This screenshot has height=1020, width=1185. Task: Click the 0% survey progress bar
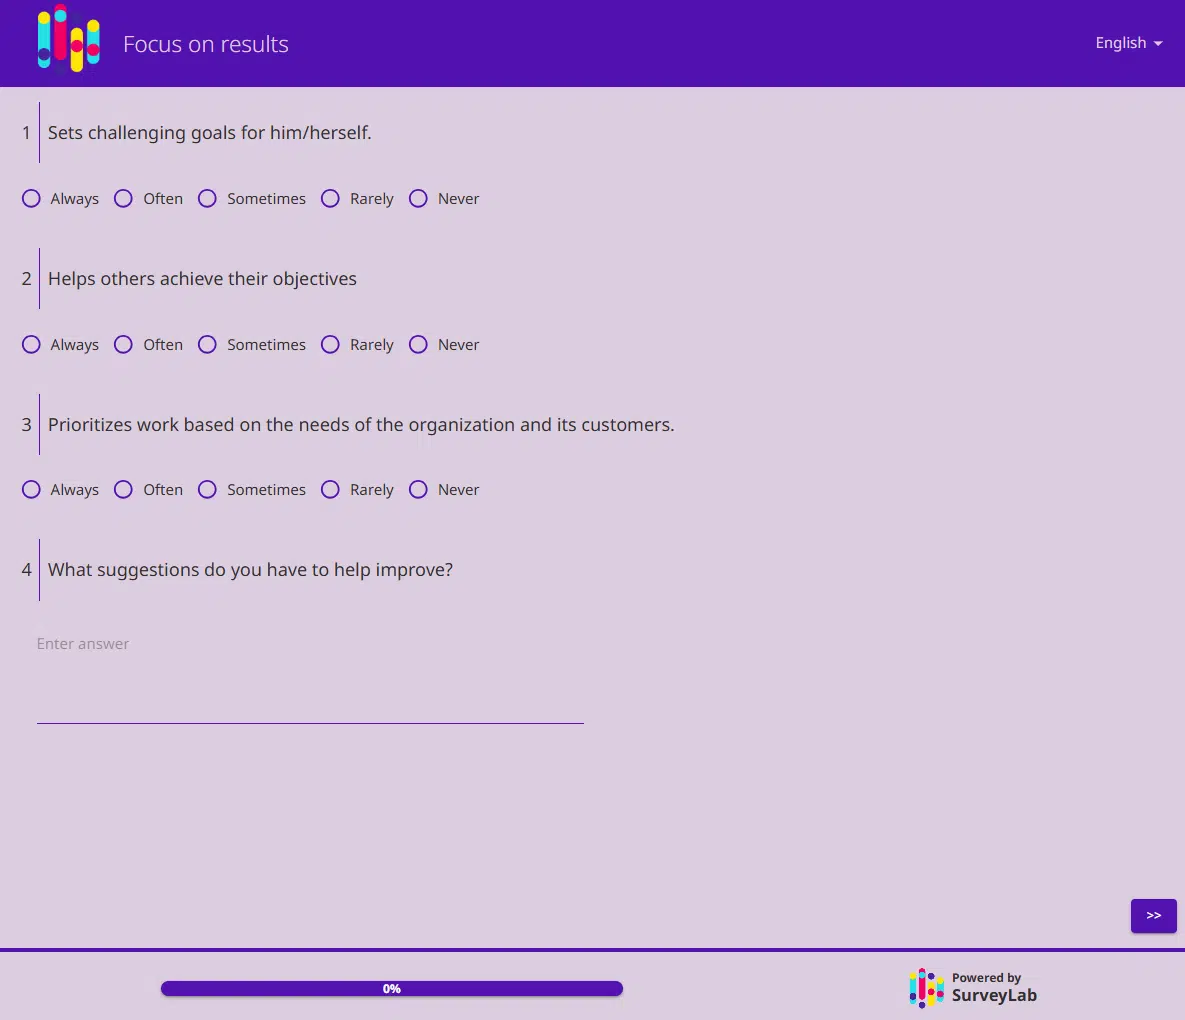pyautogui.click(x=391, y=988)
